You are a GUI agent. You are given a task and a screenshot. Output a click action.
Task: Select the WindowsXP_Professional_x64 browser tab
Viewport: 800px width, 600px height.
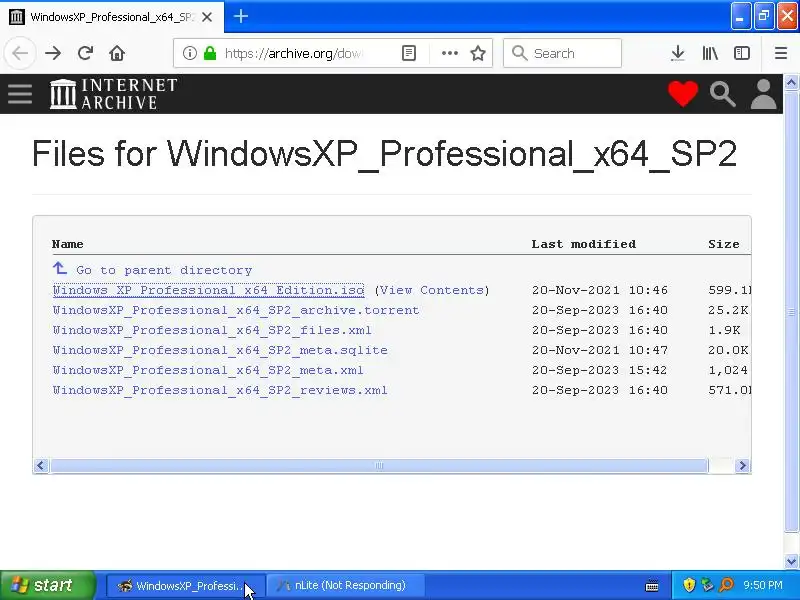(x=112, y=17)
